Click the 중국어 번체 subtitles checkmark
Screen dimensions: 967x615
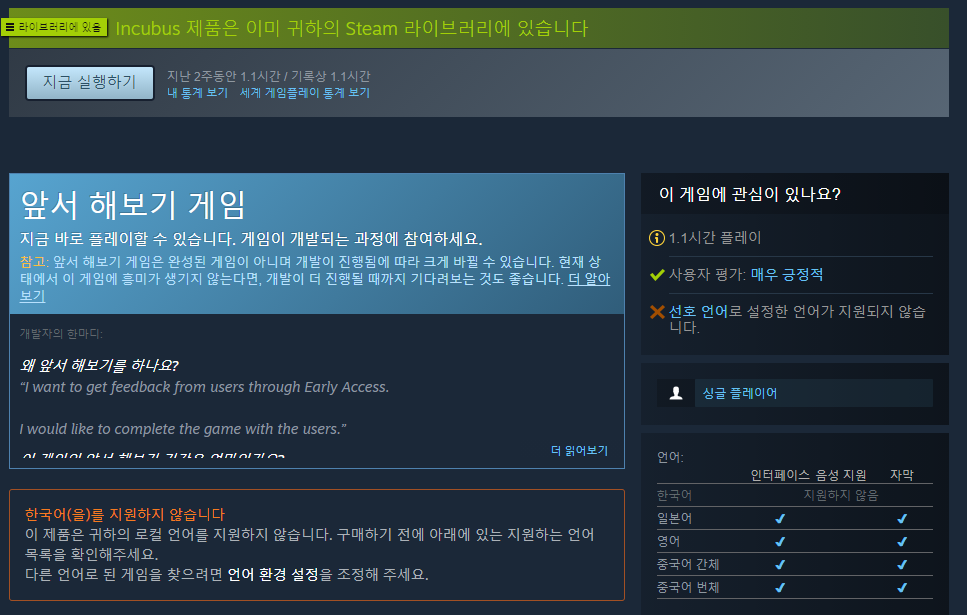click(902, 588)
